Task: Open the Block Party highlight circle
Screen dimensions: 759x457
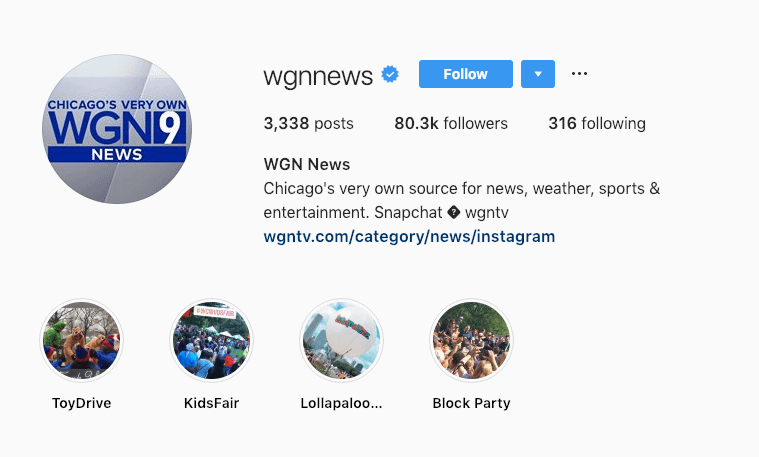Action: (x=471, y=340)
